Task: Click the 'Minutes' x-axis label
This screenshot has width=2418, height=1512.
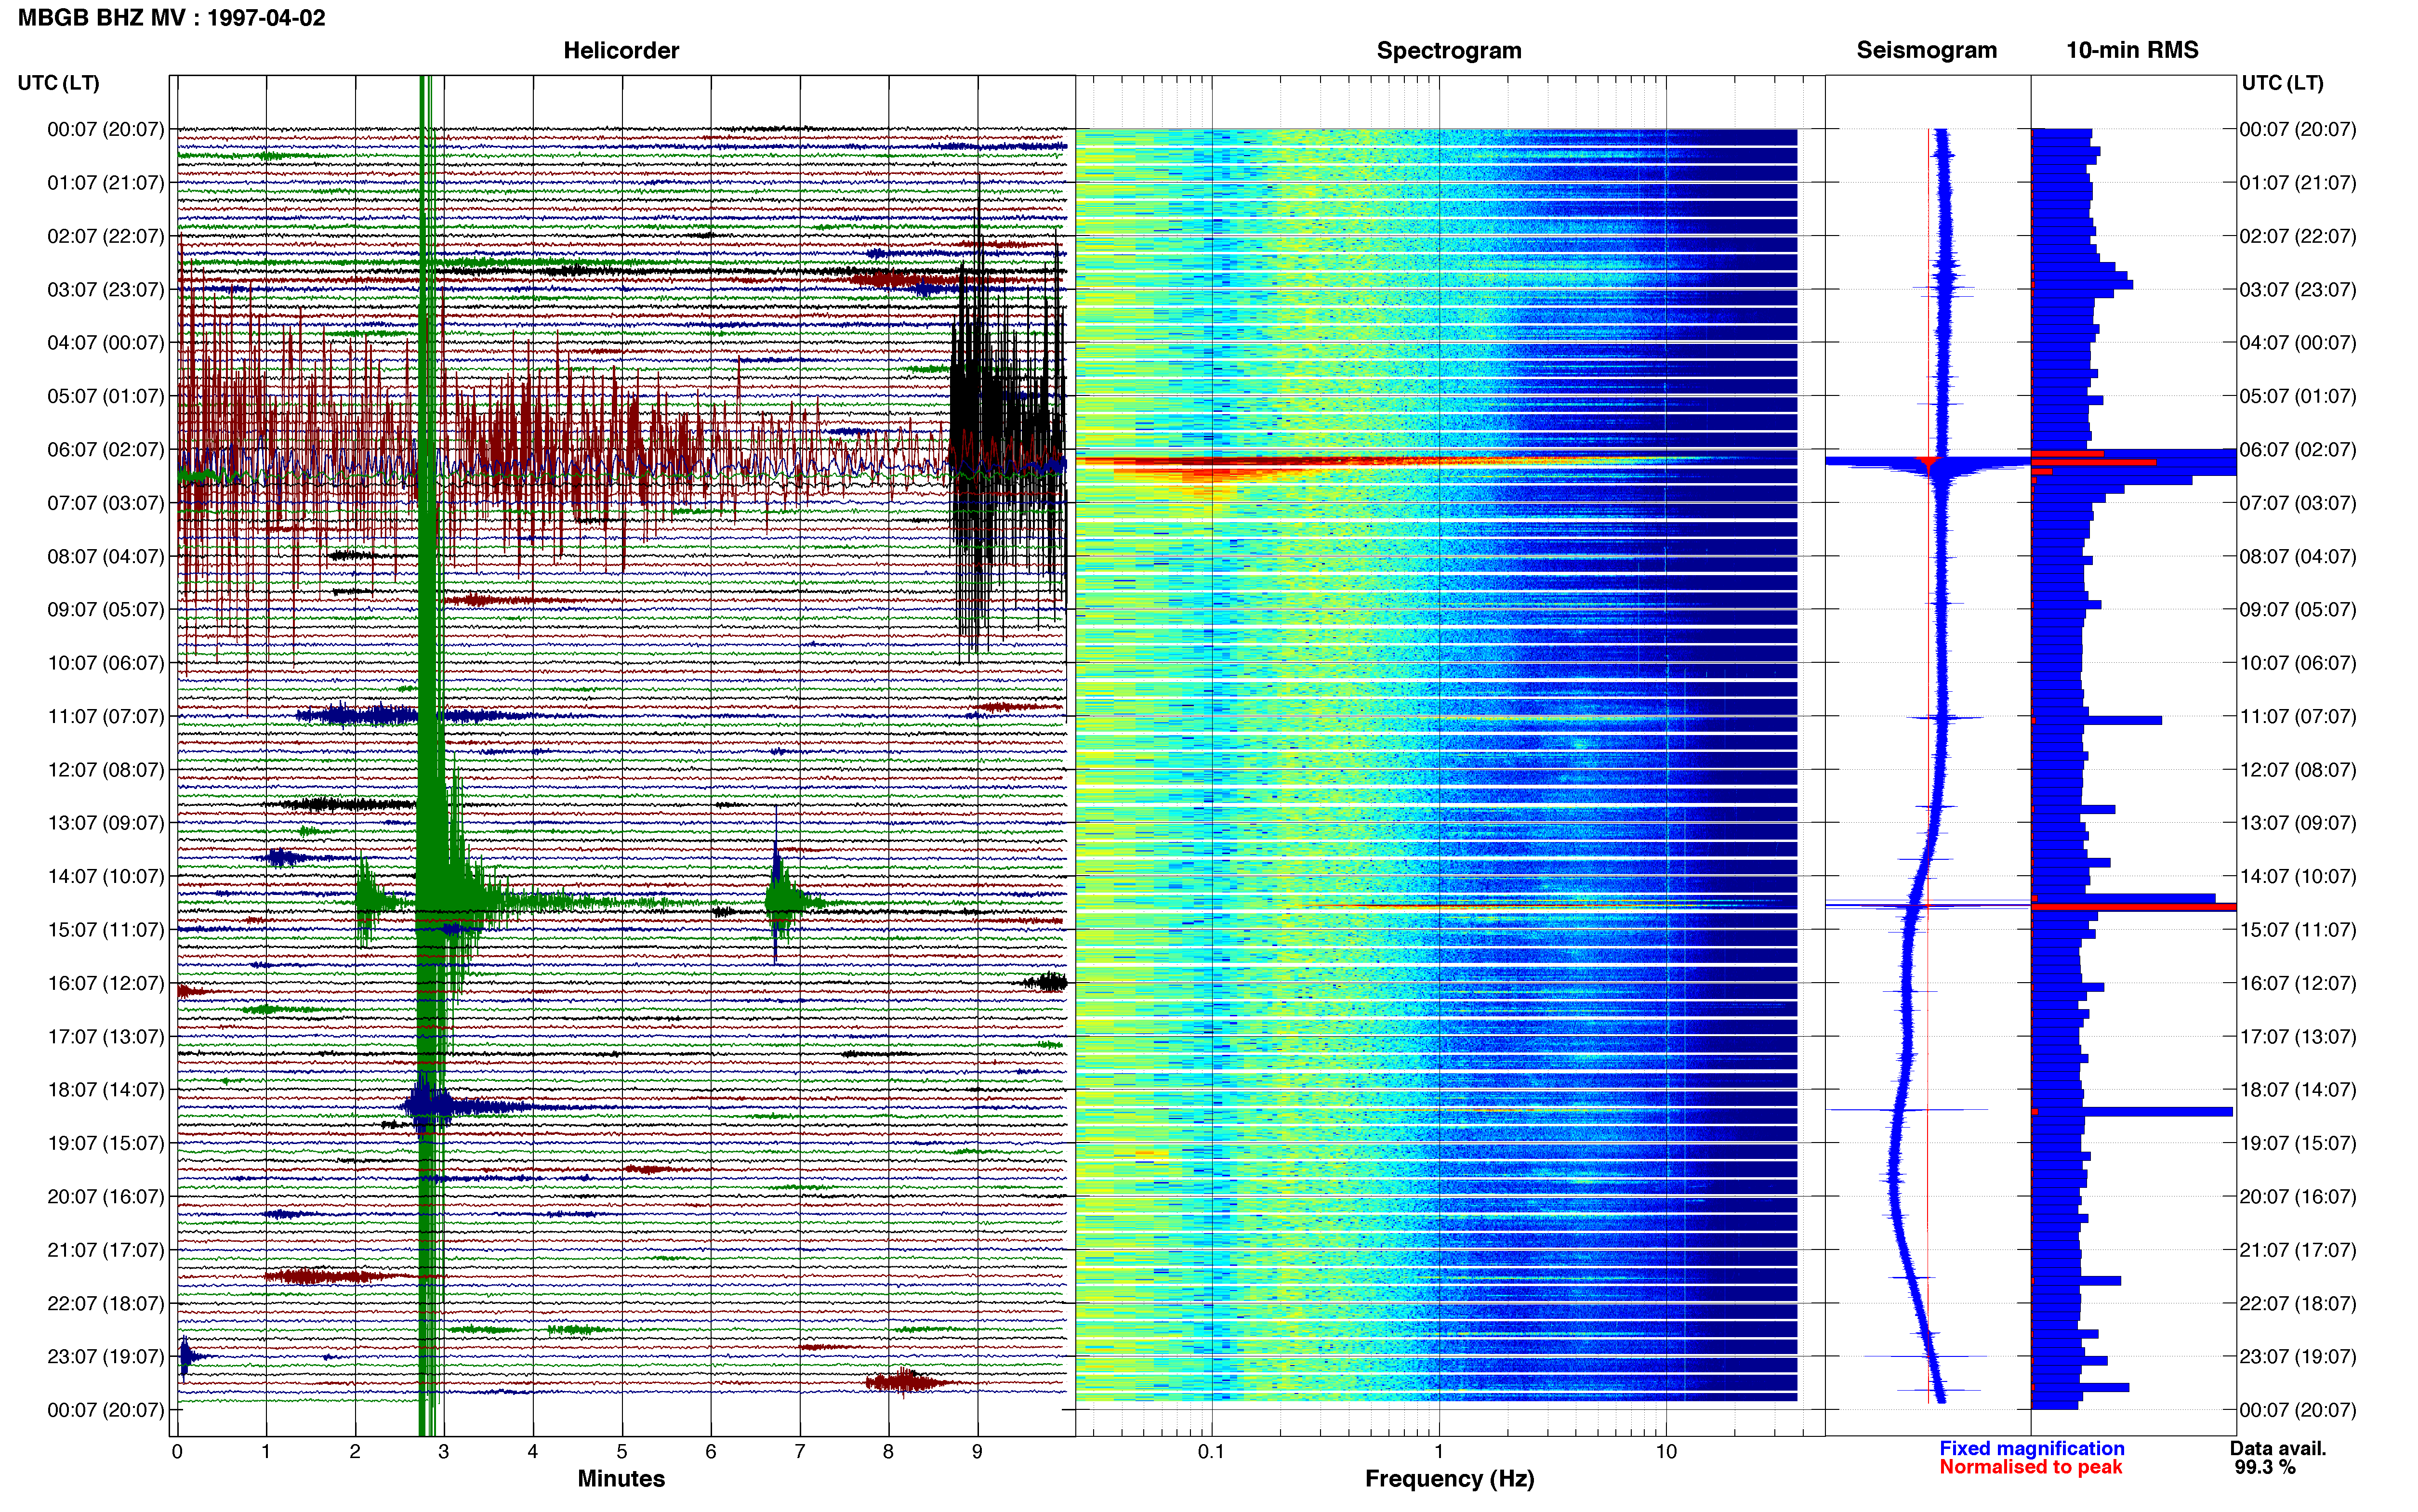Action: (621, 1479)
